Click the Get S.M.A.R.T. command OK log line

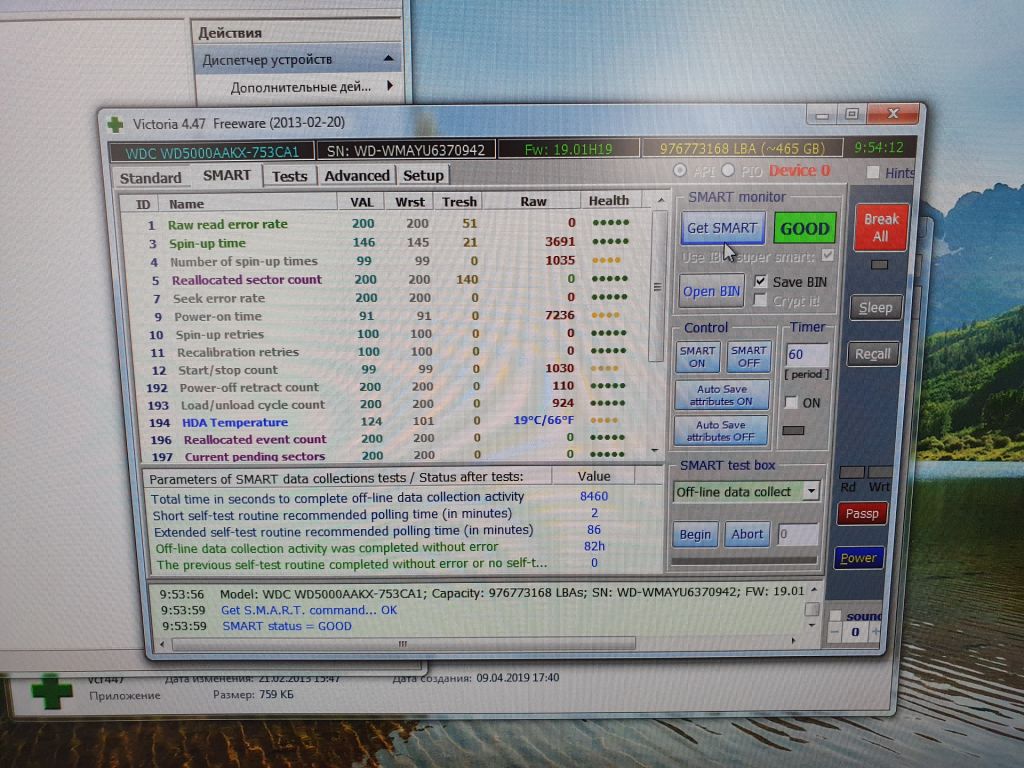(x=309, y=610)
